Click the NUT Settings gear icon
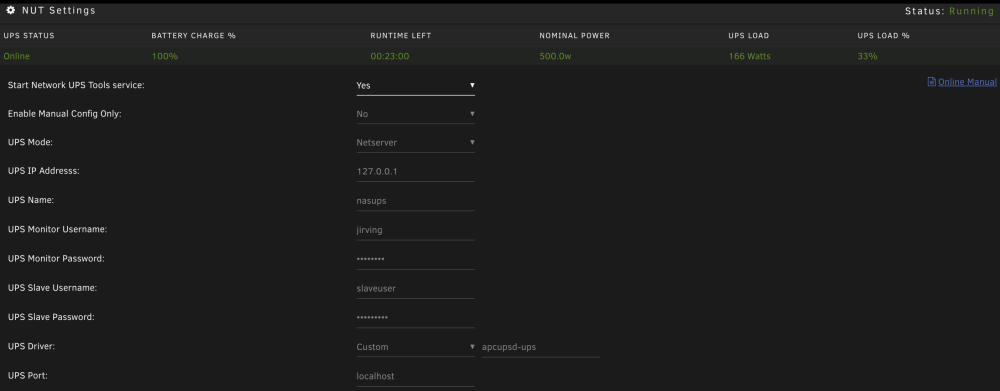This screenshot has height=391, width=1000. [11, 10]
